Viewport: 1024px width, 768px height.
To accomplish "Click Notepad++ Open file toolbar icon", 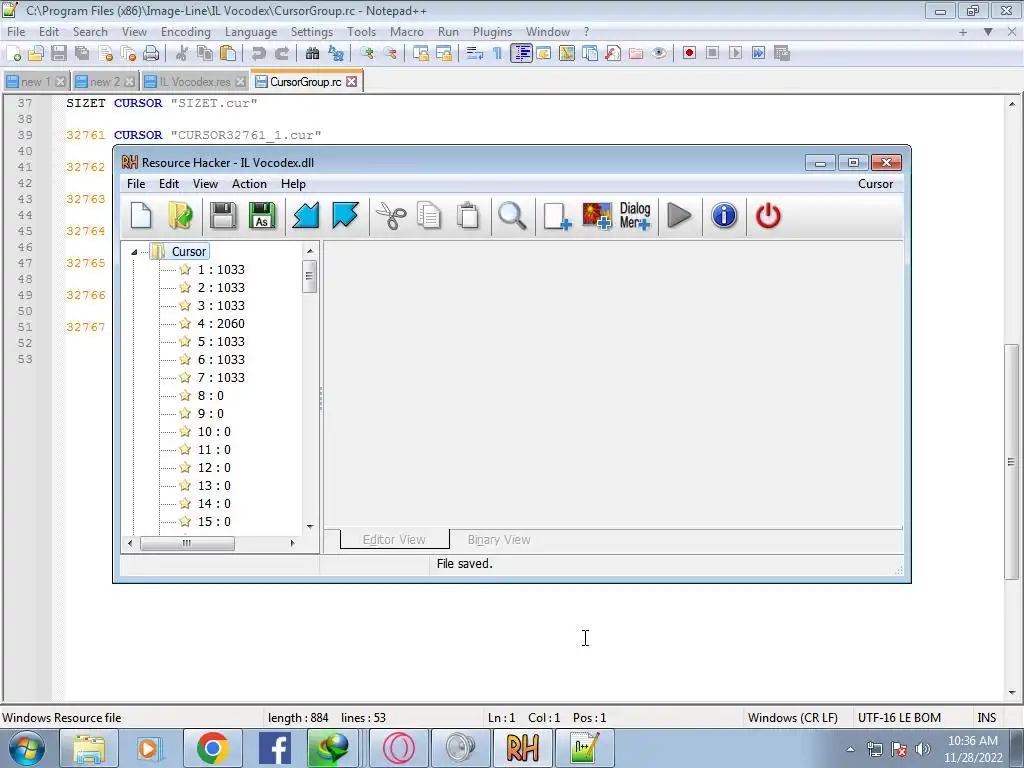I will coord(36,54).
